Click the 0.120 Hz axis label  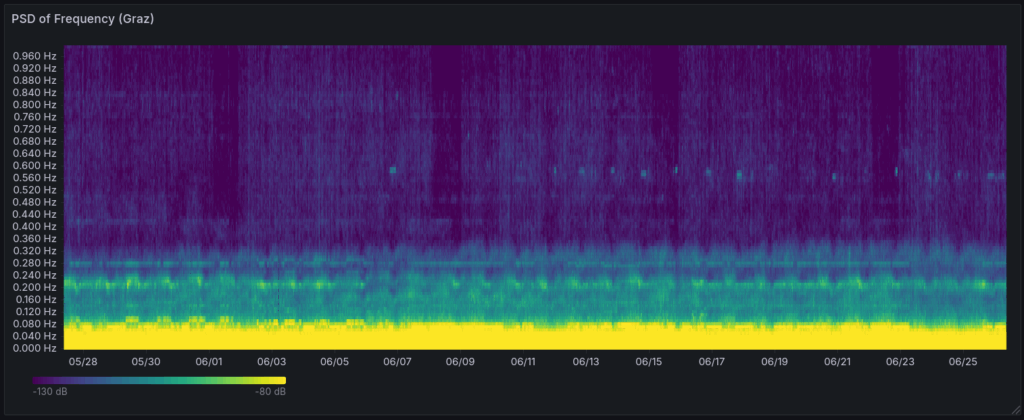click(35, 312)
